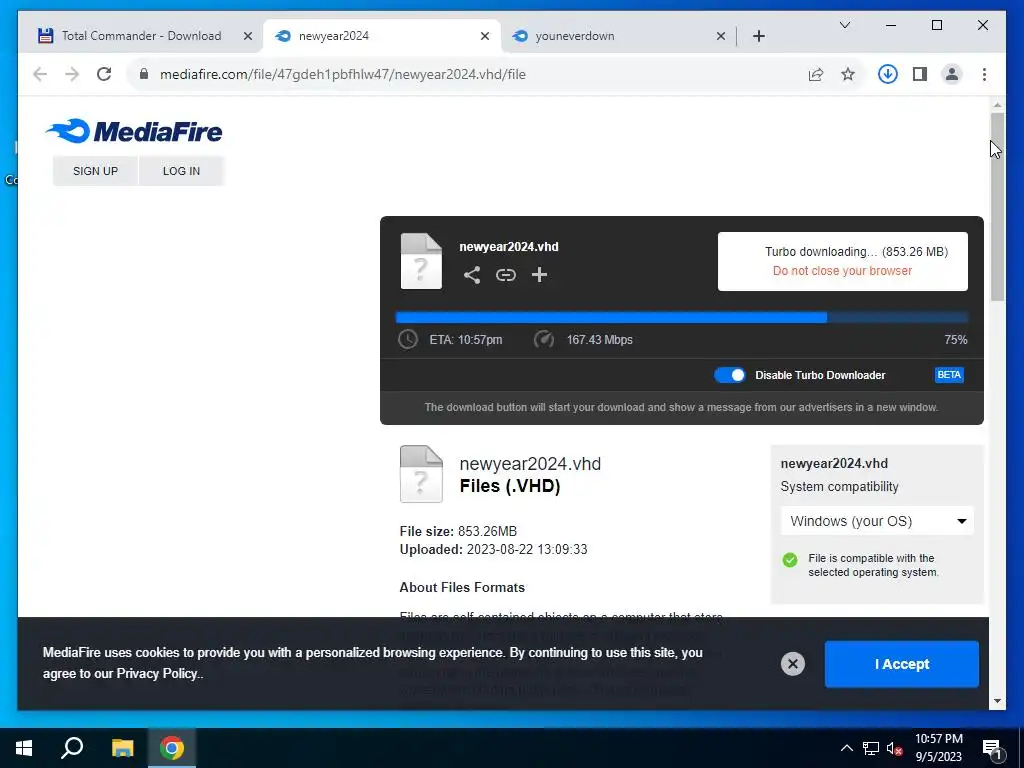
Task: Click the taskbar clock showing 10:57 PM
Action: (938, 748)
